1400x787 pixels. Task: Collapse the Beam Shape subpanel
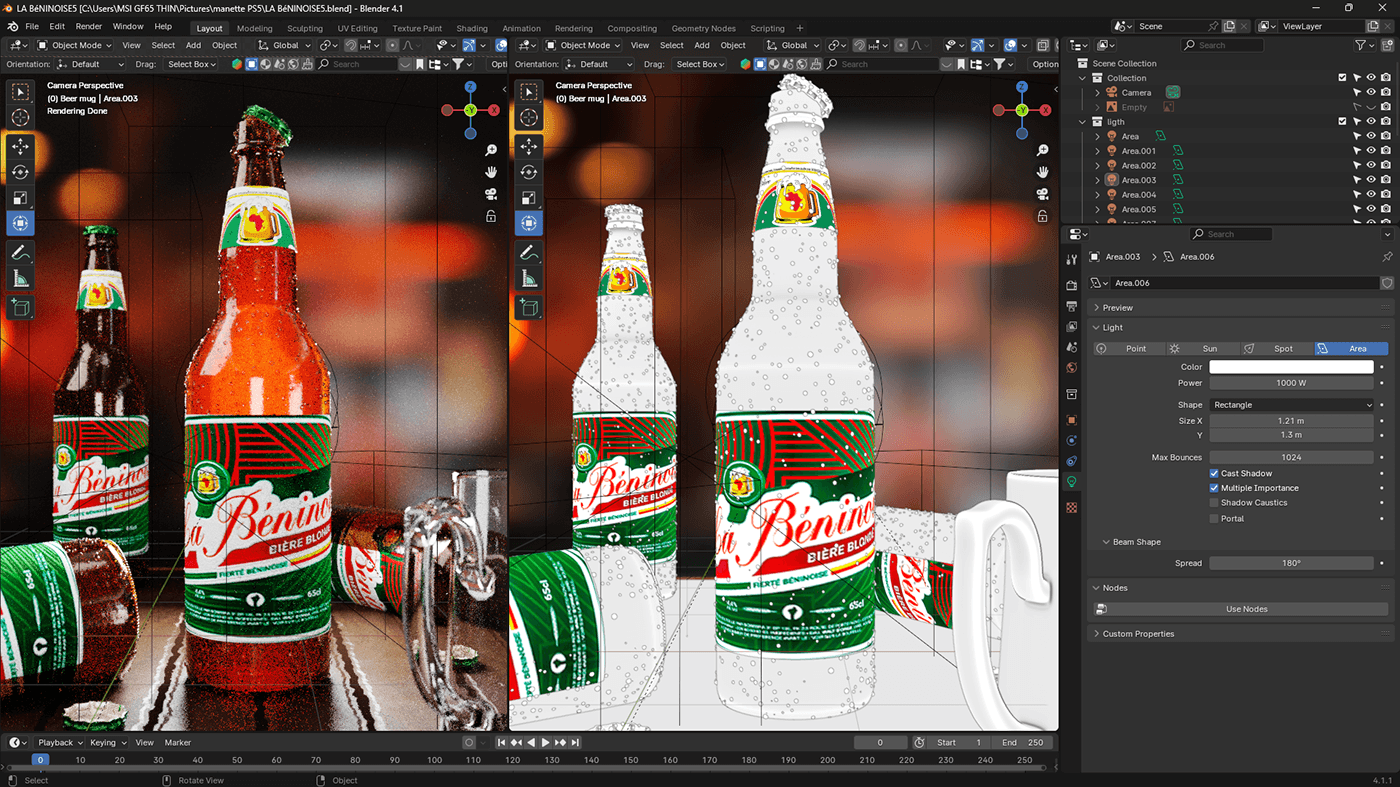click(1136, 542)
